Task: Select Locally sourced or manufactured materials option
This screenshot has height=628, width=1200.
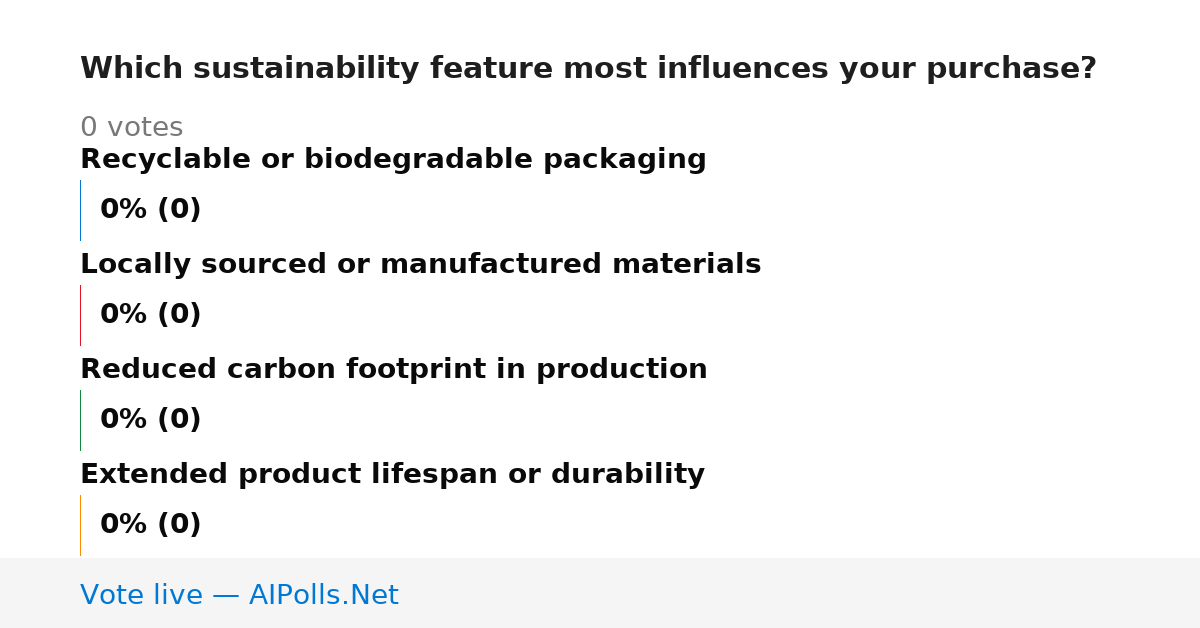Action: (420, 265)
